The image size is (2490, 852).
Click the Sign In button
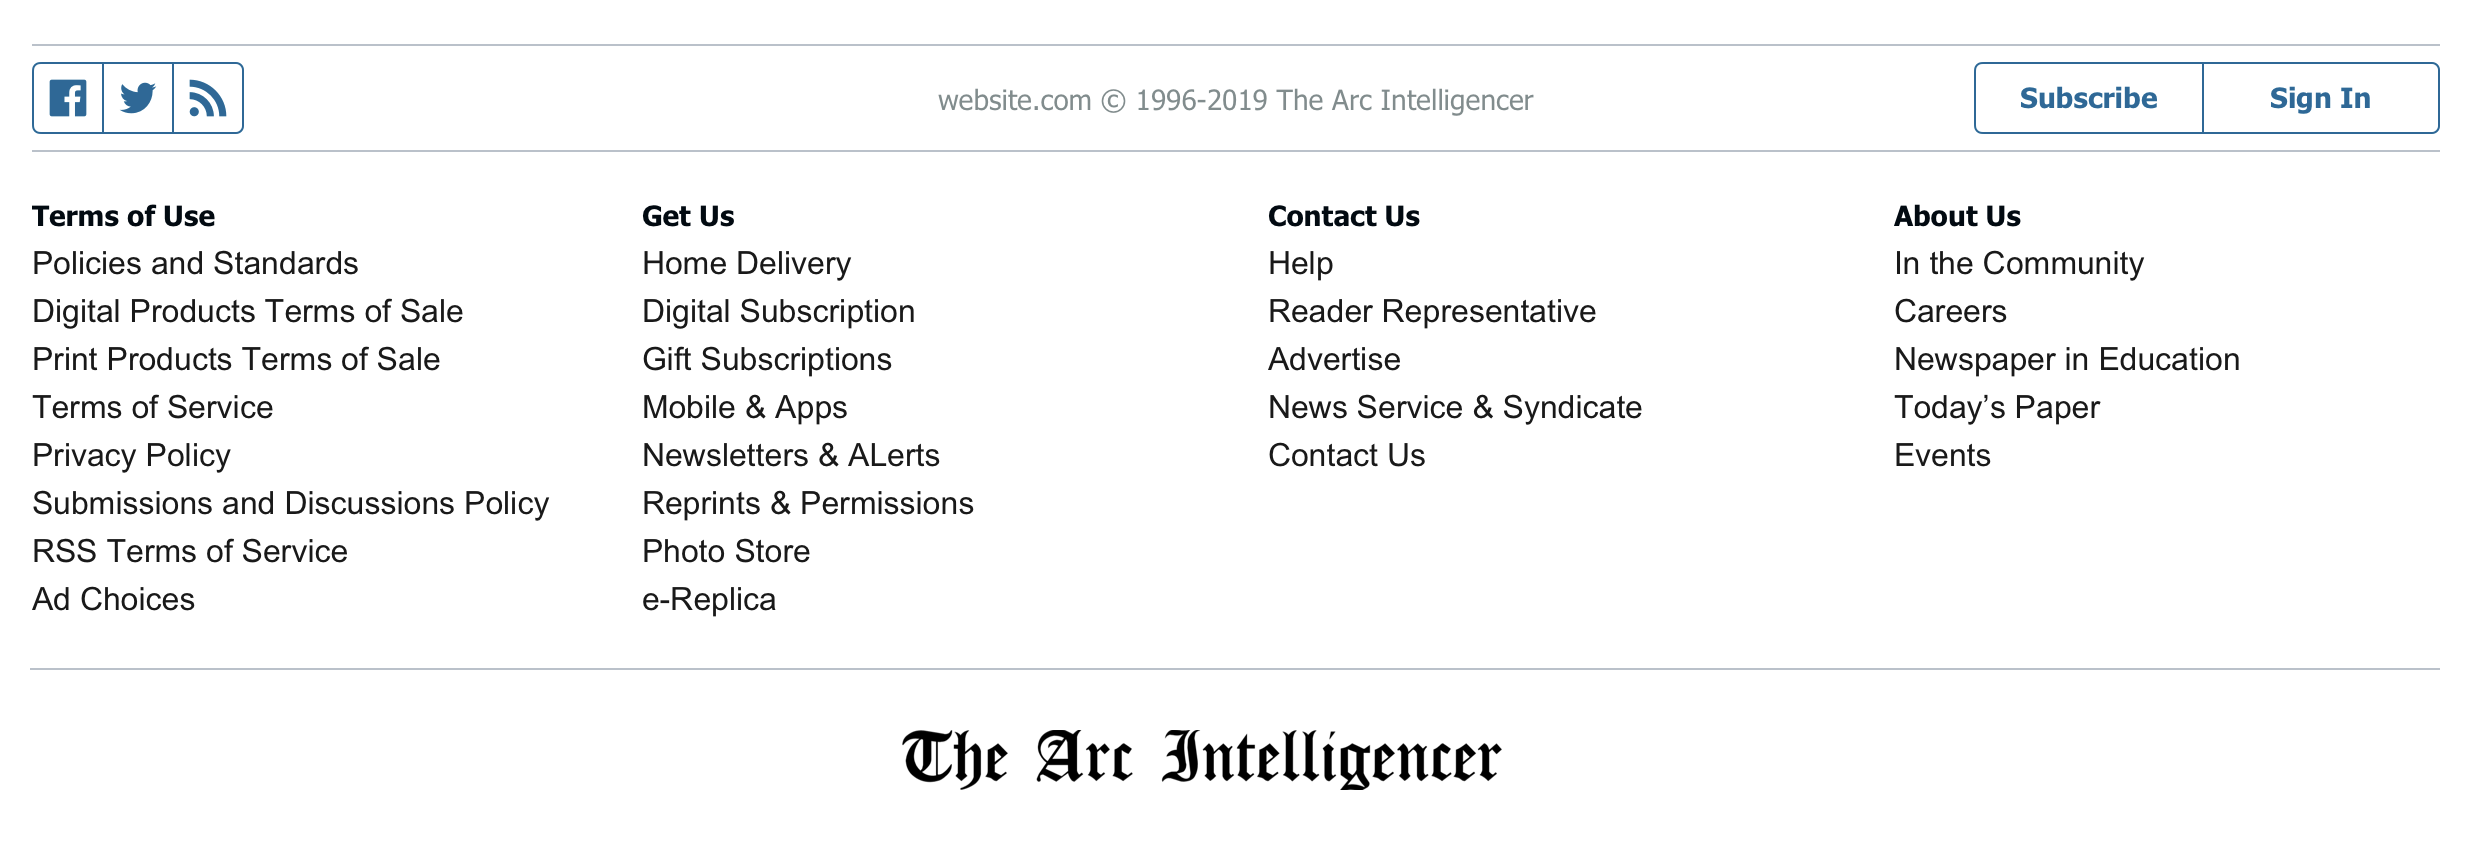2320,98
